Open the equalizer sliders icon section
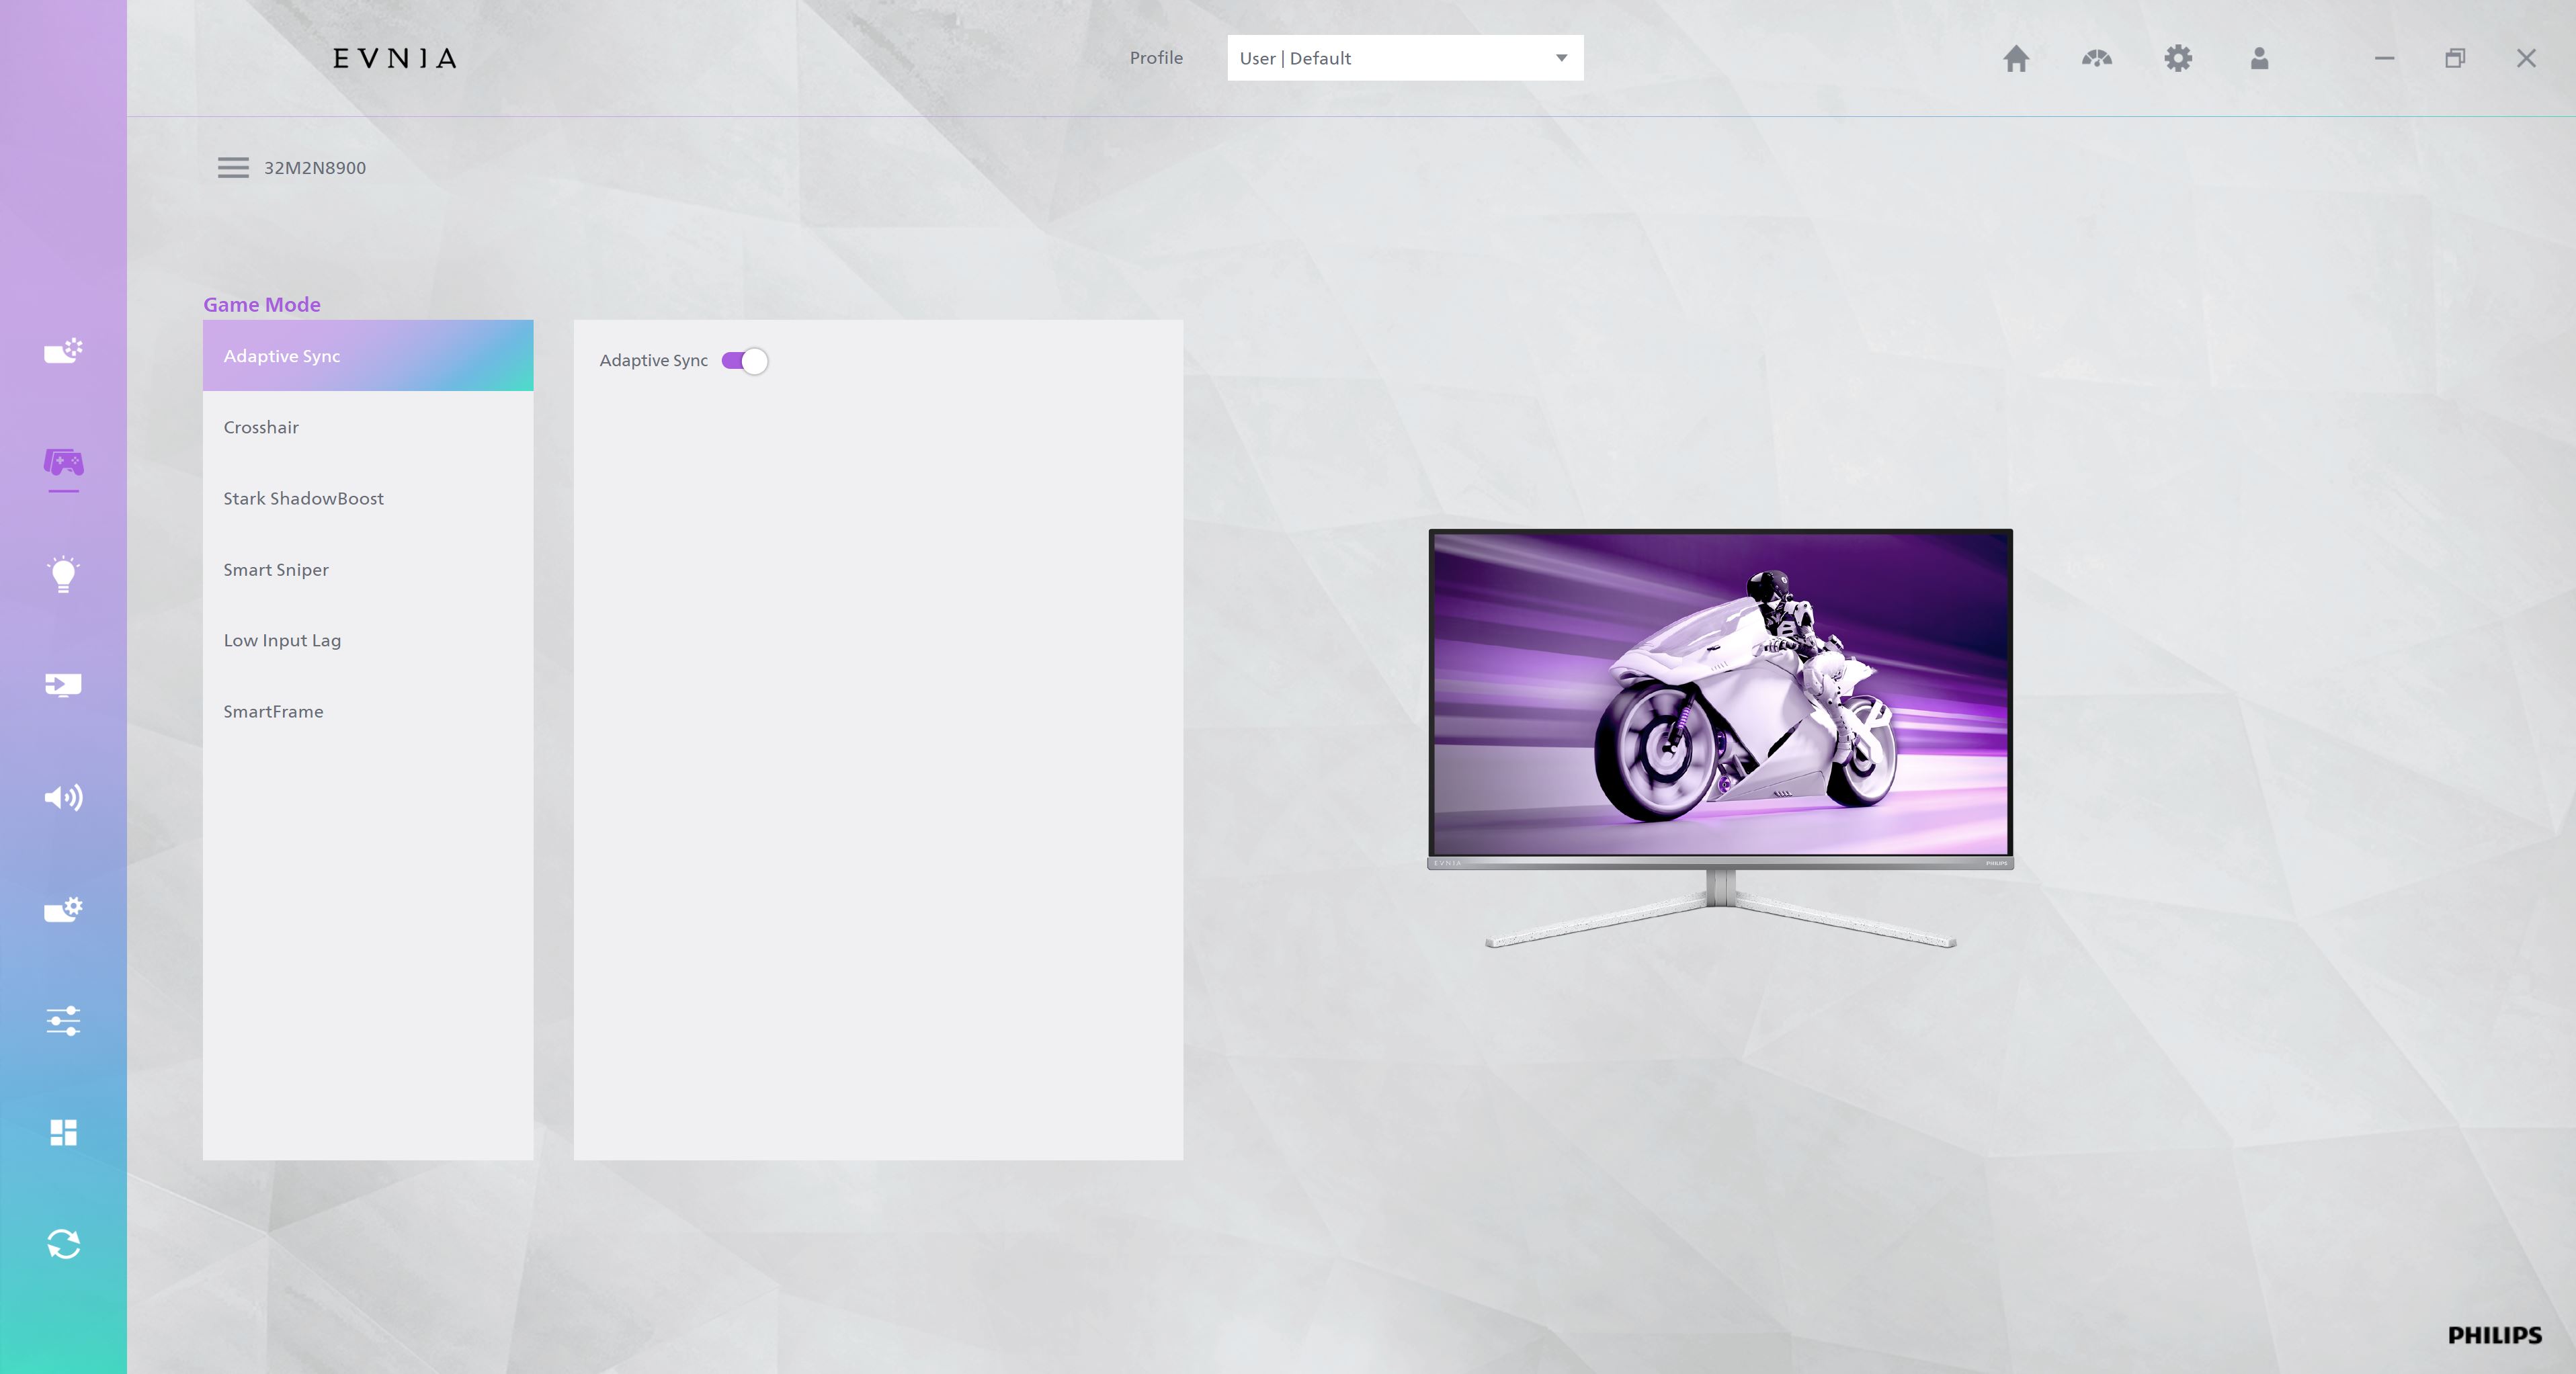 (x=63, y=1021)
